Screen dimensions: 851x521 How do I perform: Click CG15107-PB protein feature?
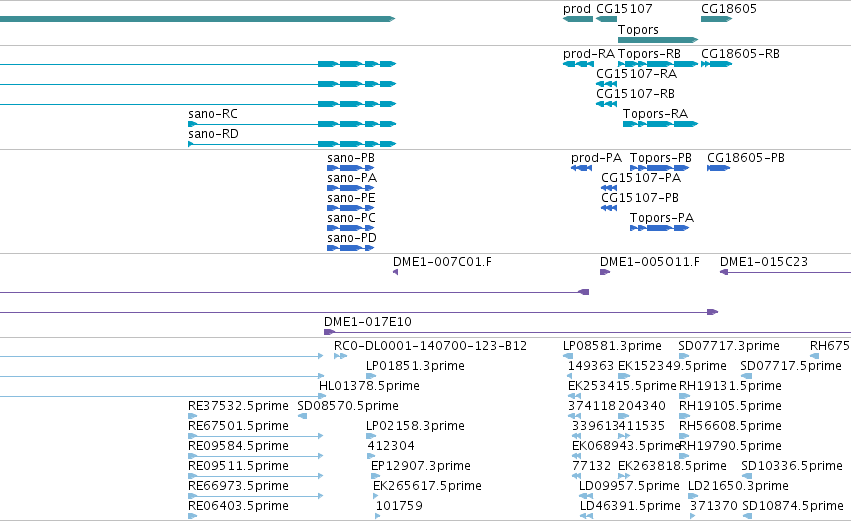[x=609, y=208]
